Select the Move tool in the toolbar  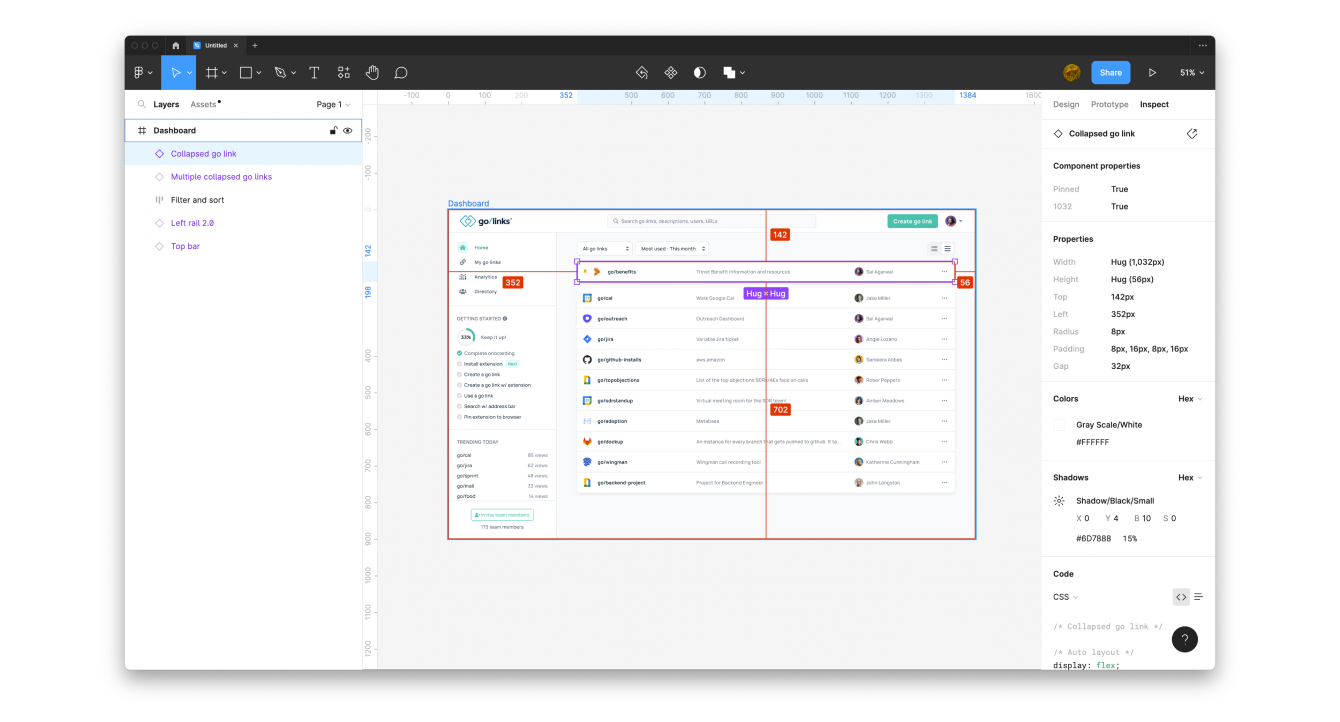(x=176, y=72)
